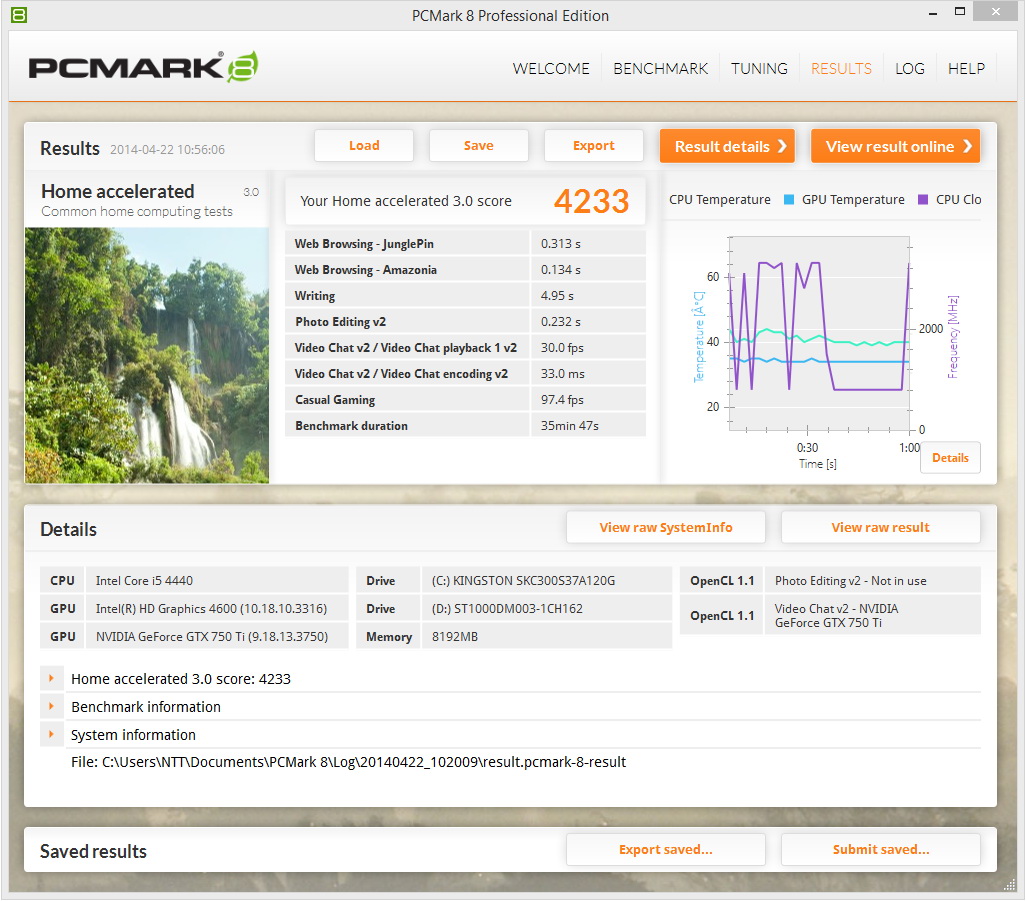Expand the Home accelerated 3.0 score section

click(52, 679)
